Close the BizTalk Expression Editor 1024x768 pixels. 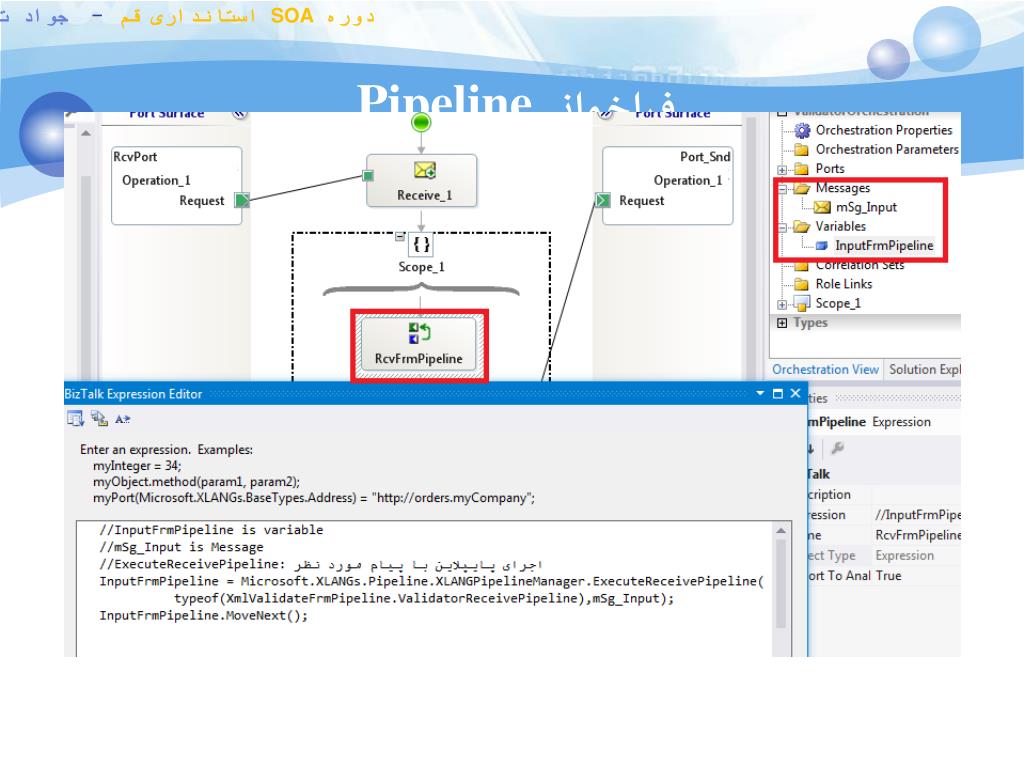pos(795,393)
